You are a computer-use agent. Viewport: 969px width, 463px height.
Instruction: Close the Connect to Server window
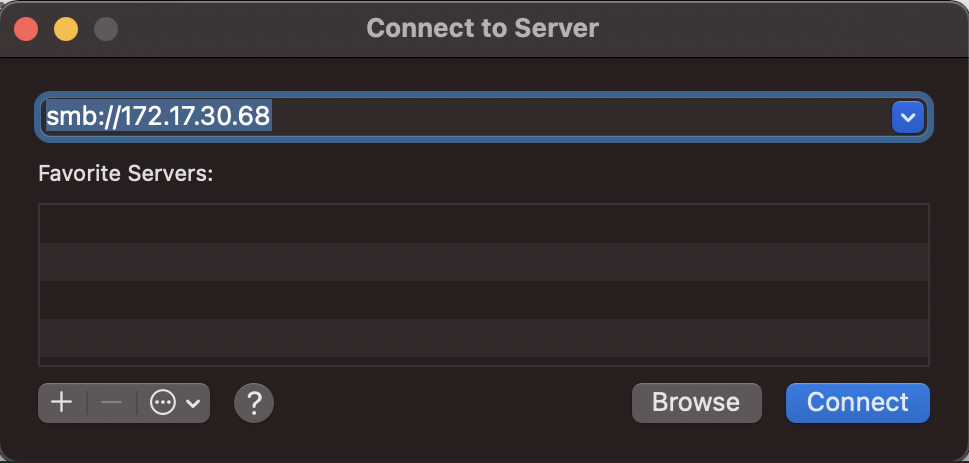(27, 29)
